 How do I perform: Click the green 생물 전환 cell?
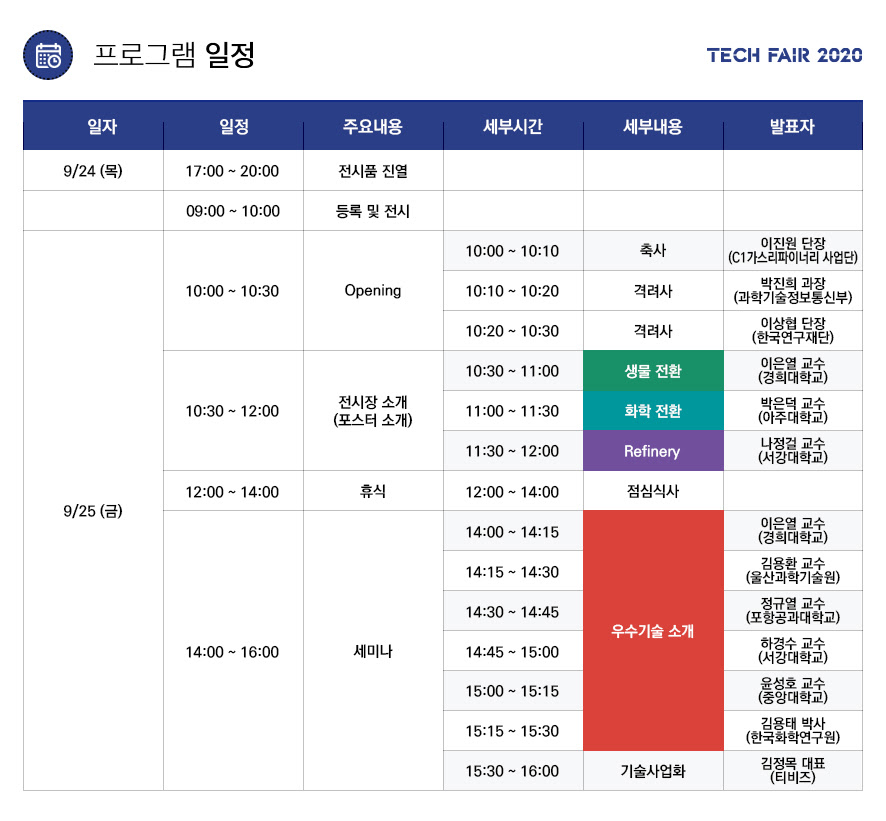[x=652, y=371]
